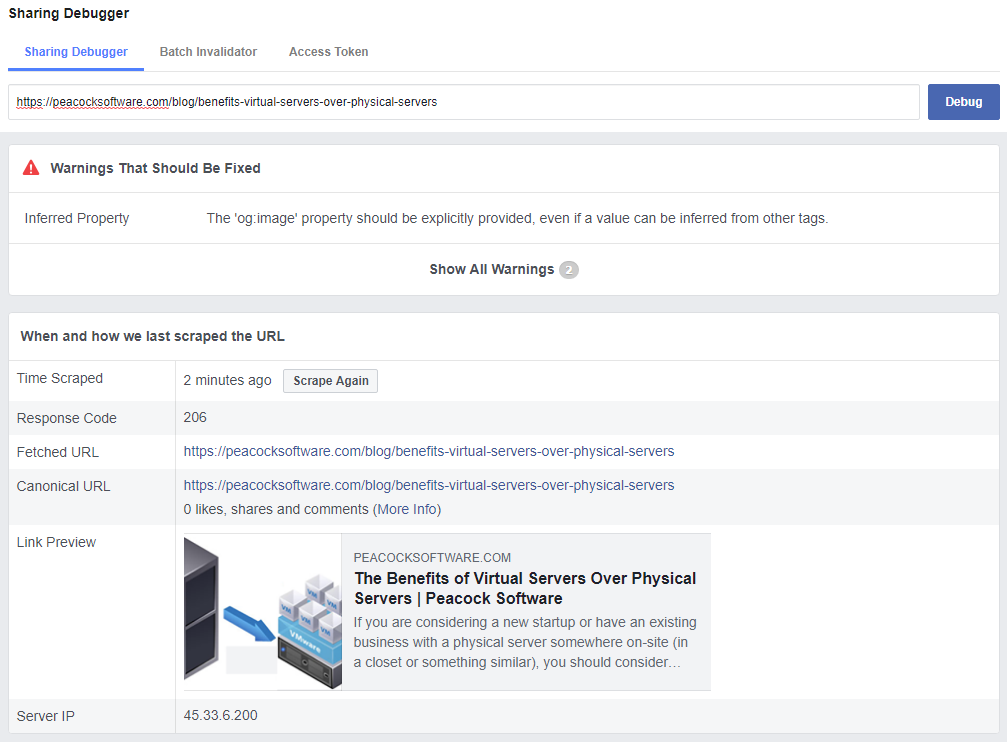Select the response code value 206
Screen dimensions: 1007x742
point(195,418)
